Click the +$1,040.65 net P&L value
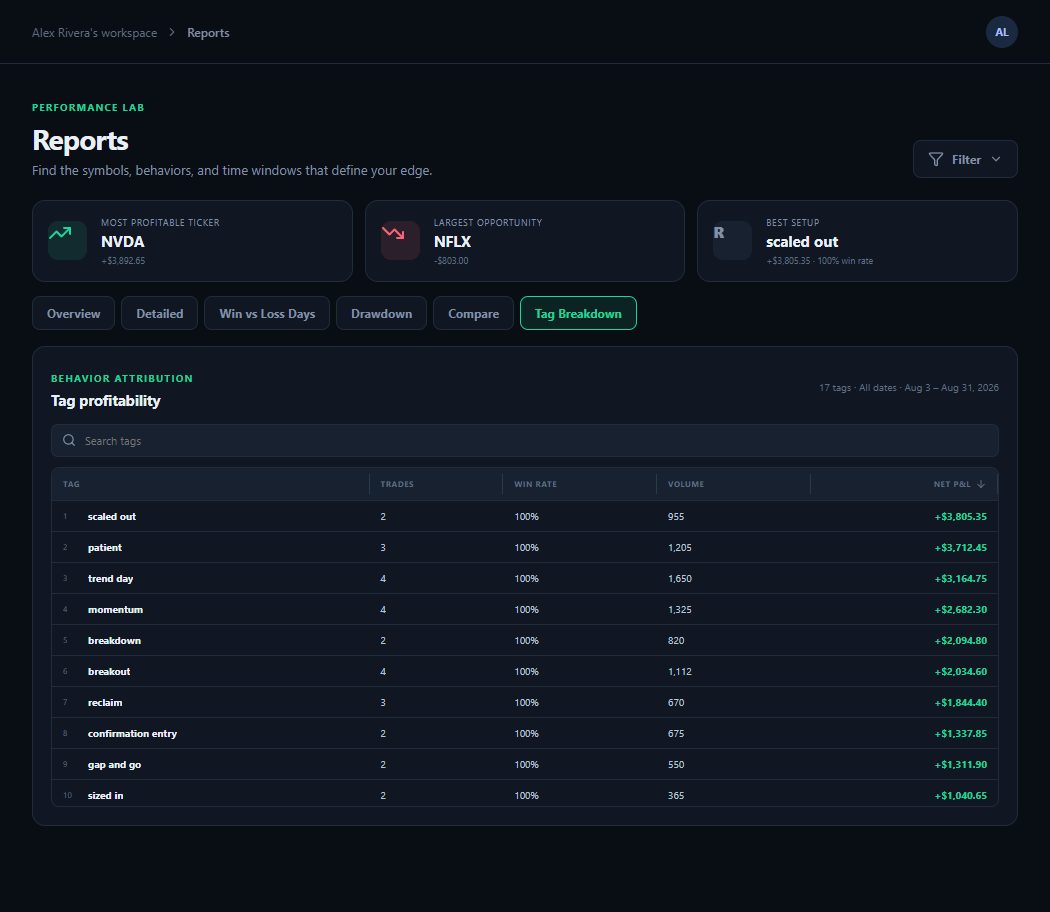The width and height of the screenshot is (1050, 912). (960, 795)
